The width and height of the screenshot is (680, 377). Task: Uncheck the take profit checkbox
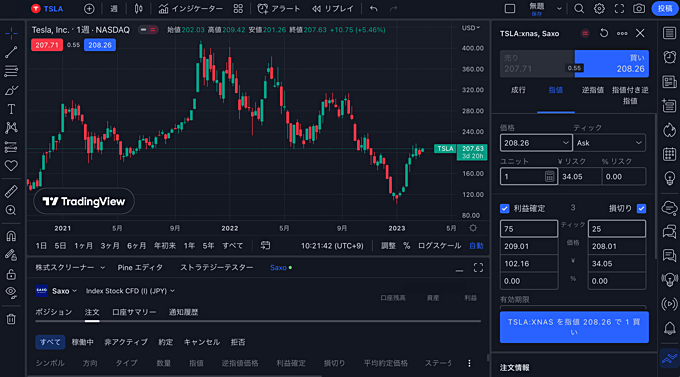(x=504, y=209)
